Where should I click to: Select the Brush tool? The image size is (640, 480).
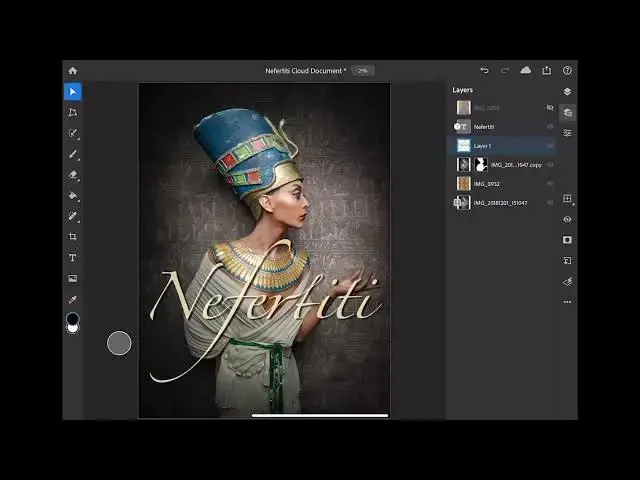pyautogui.click(x=73, y=154)
